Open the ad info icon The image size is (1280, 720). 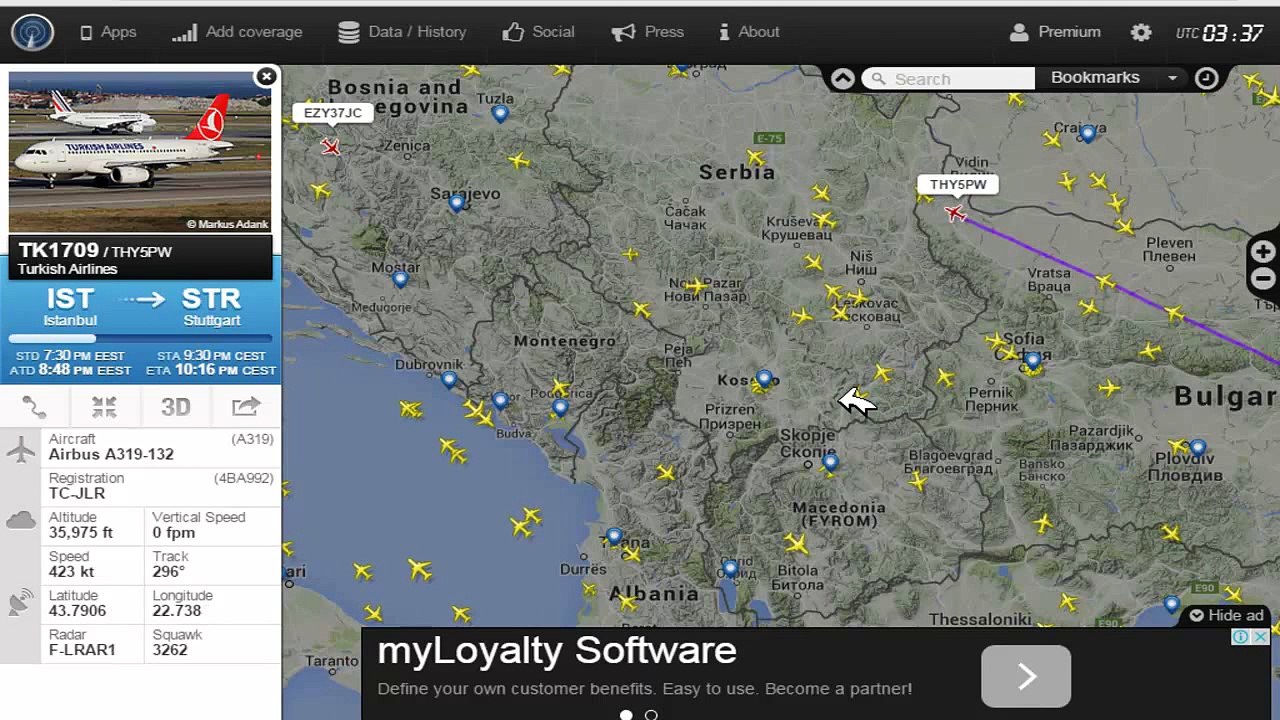coord(1240,637)
